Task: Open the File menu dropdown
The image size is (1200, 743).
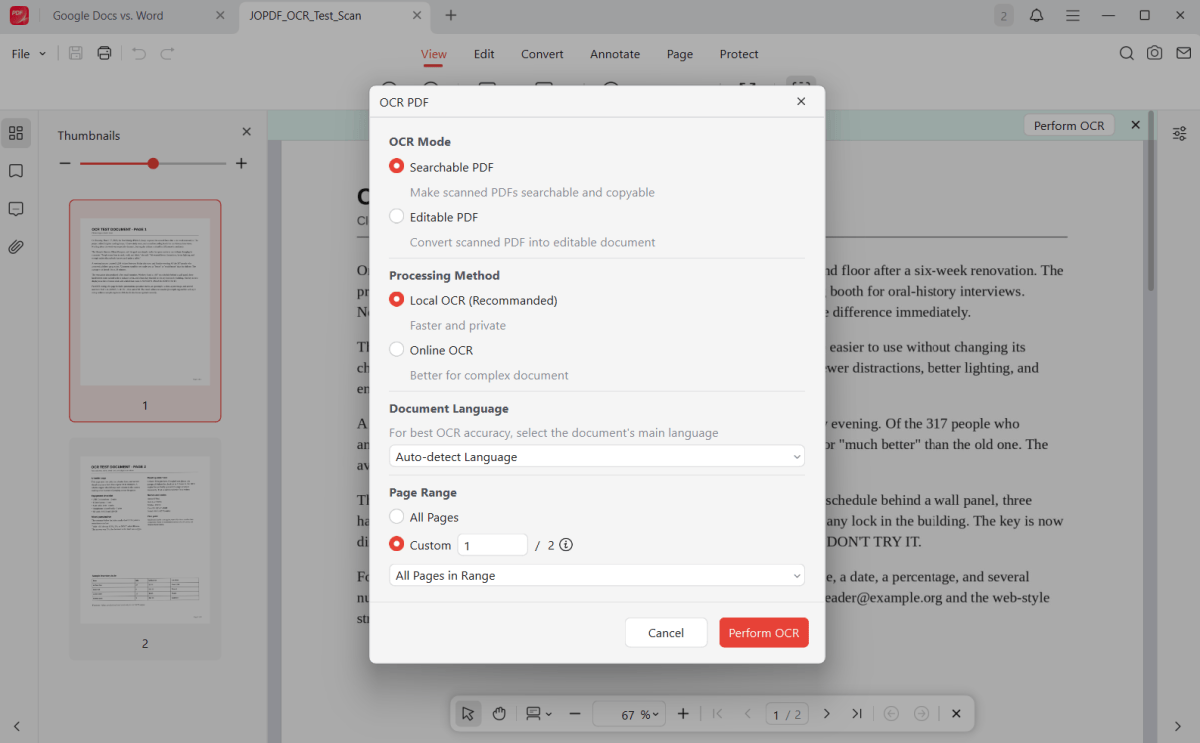Action: 29,54
